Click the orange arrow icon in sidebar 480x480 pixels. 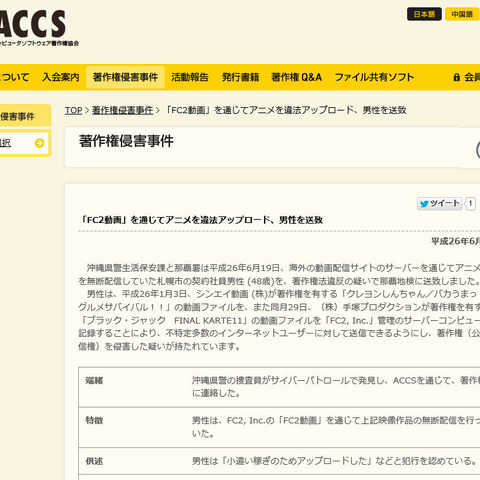pos(39,143)
